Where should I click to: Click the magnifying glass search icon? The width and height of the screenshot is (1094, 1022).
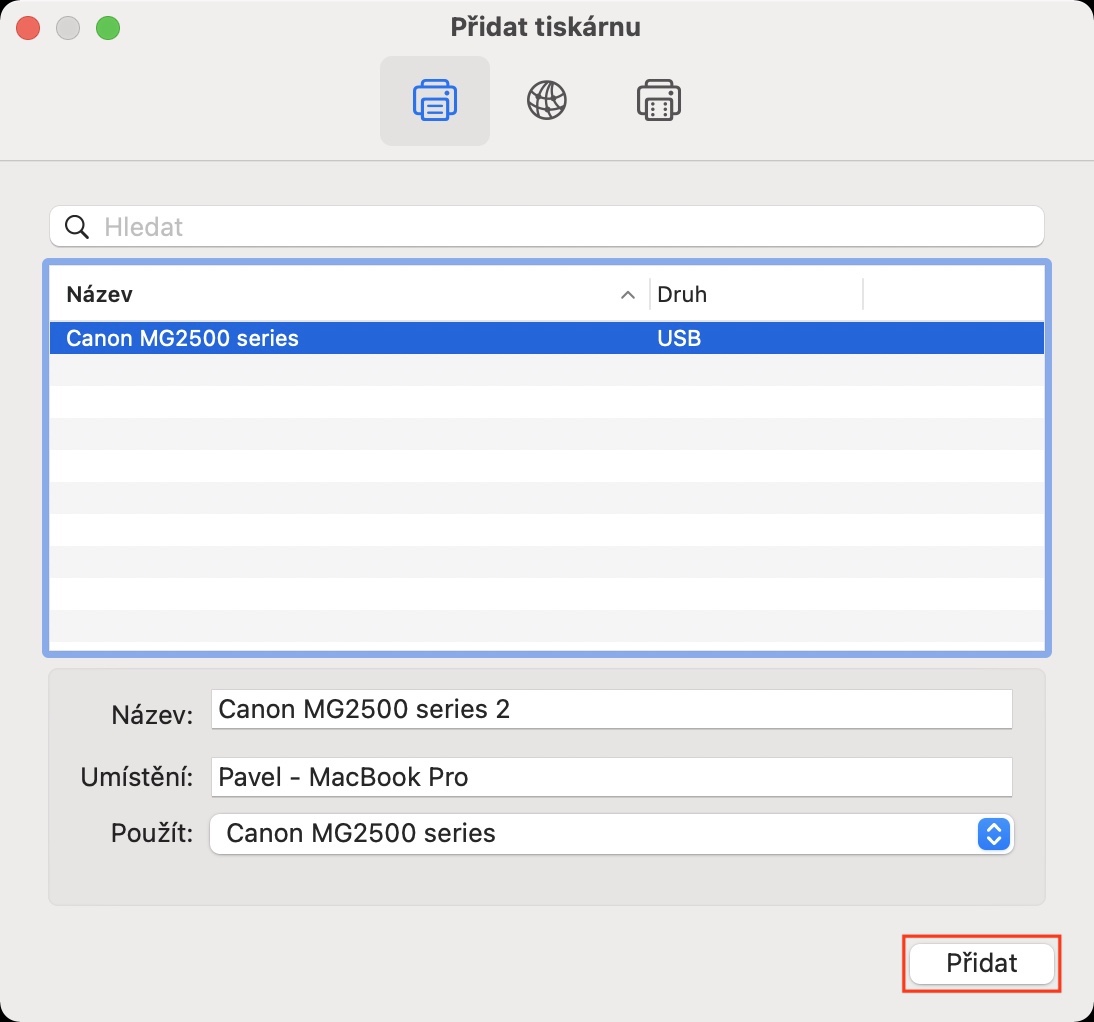coord(77,227)
